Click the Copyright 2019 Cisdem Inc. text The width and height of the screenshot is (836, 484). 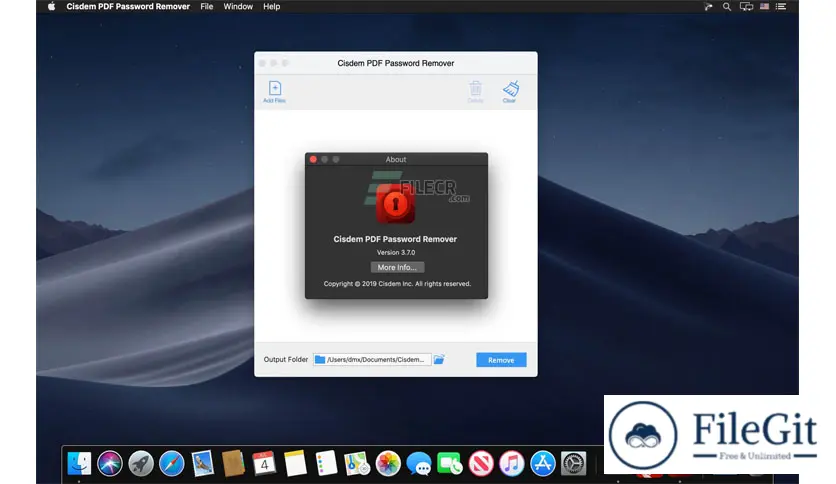[x=397, y=284]
